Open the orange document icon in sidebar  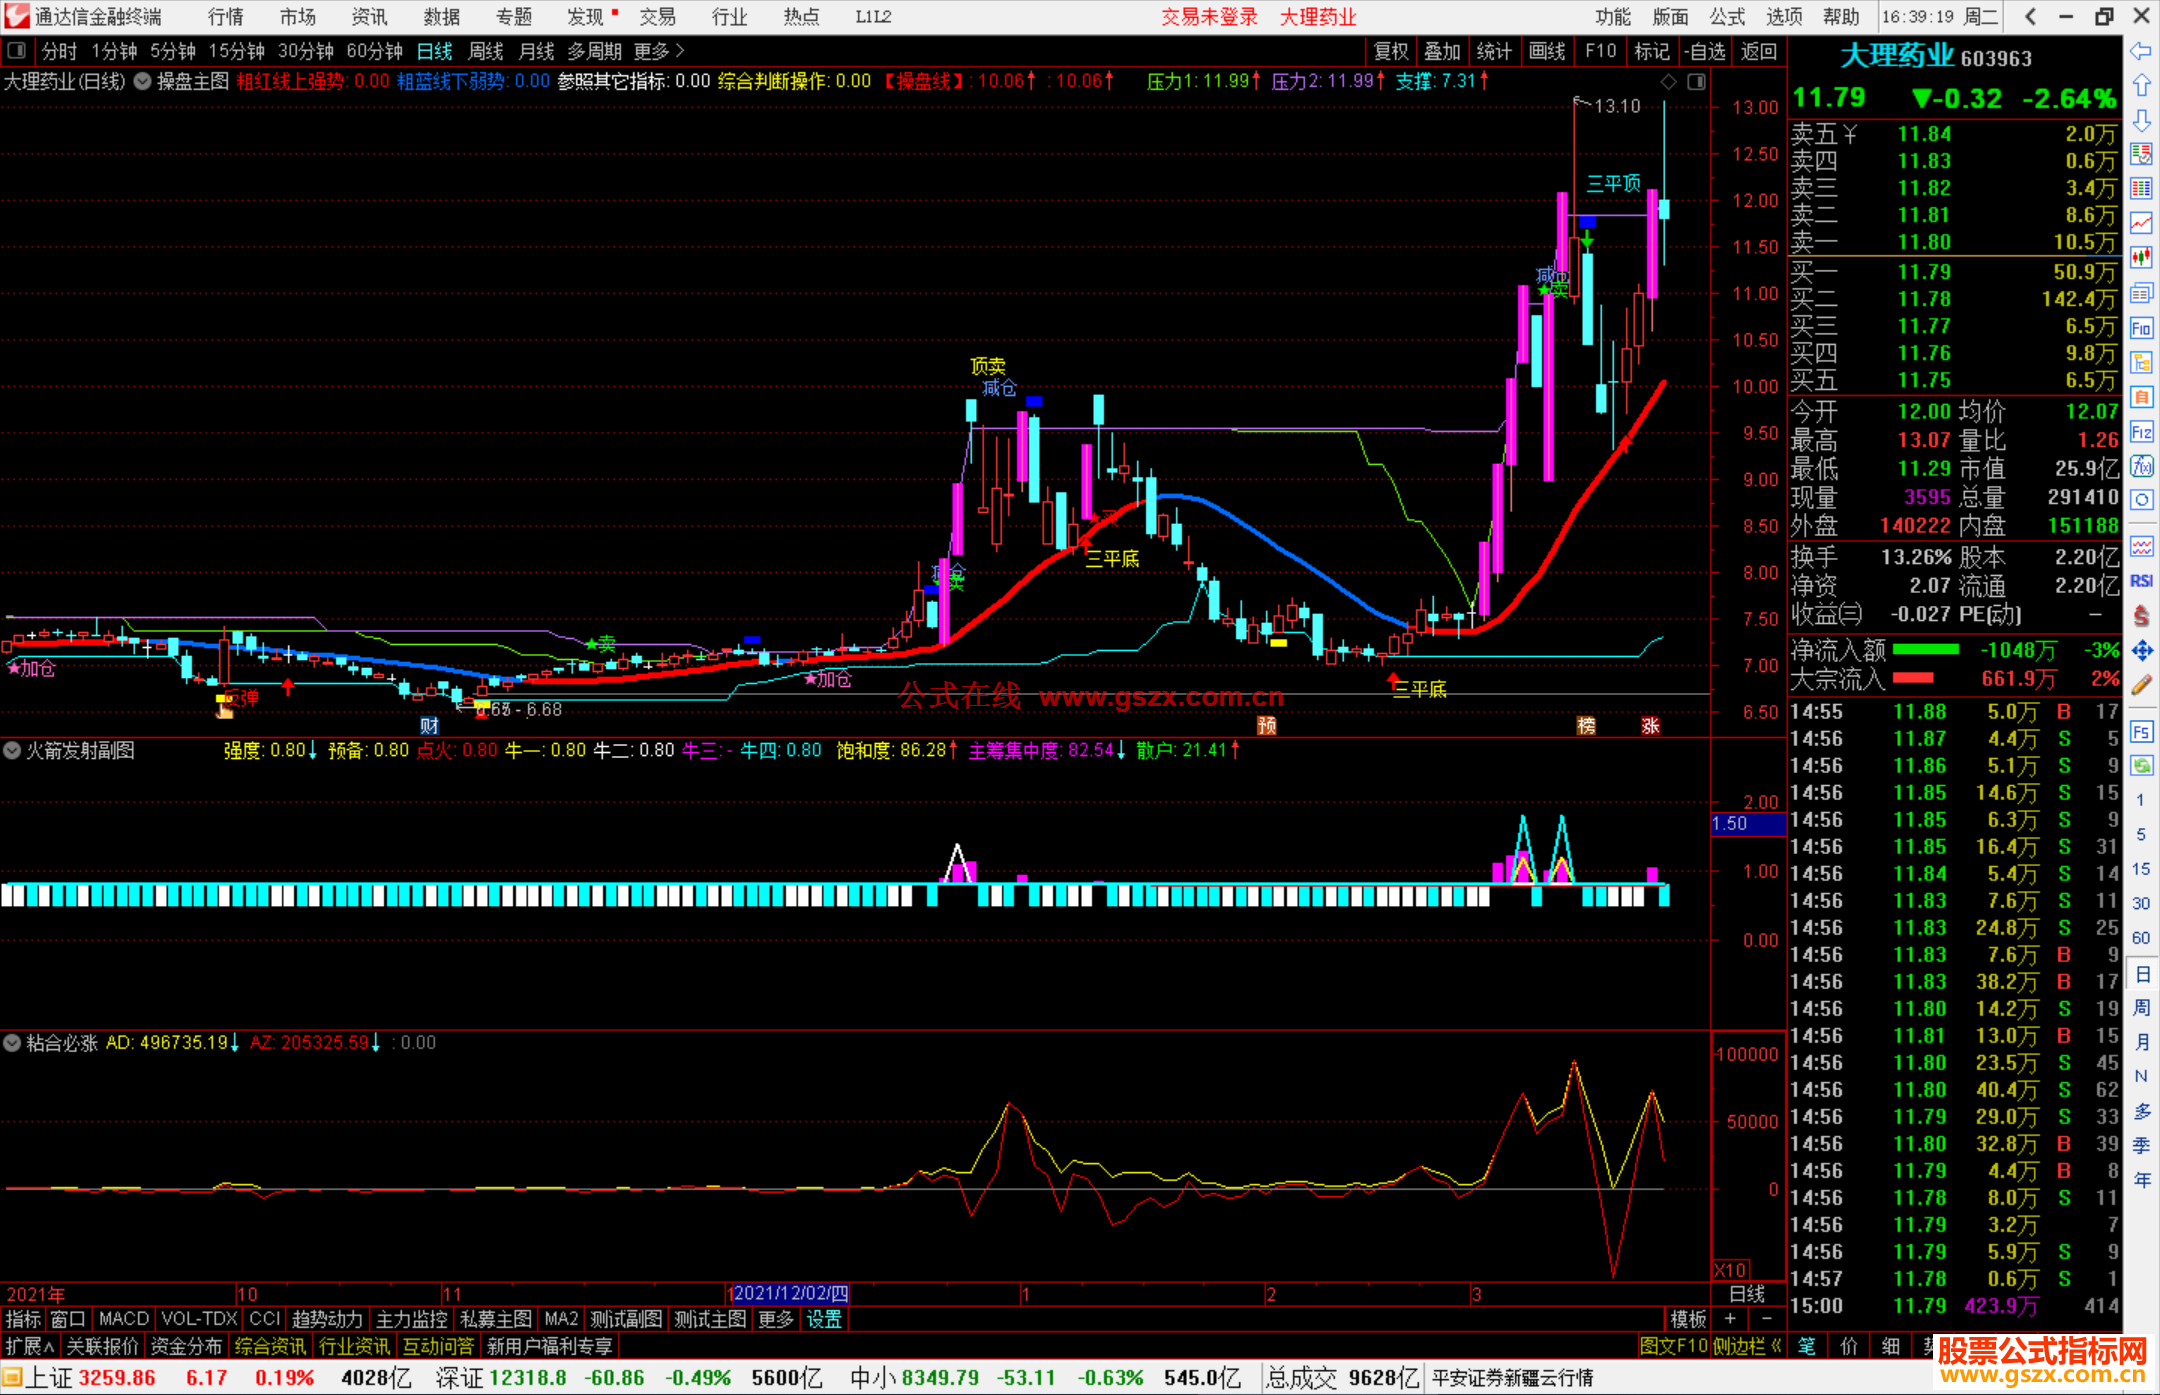[2141, 397]
